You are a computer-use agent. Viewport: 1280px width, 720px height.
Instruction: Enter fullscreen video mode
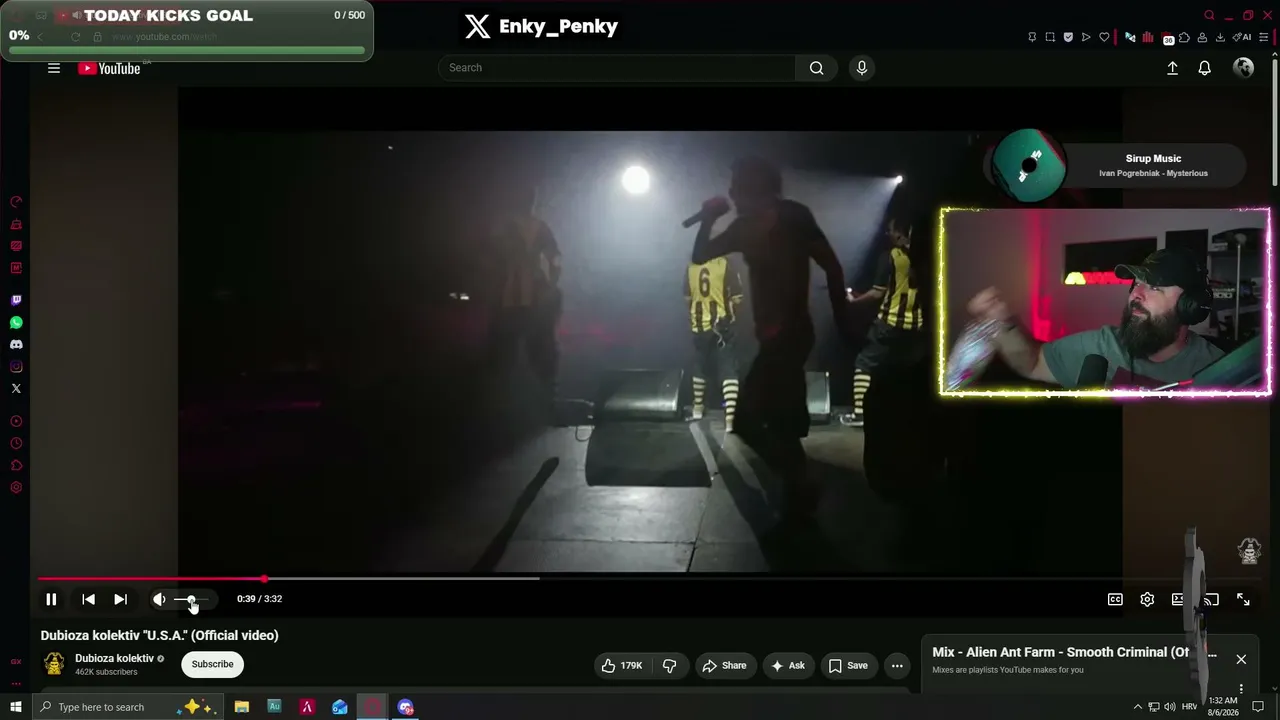tap(1243, 599)
